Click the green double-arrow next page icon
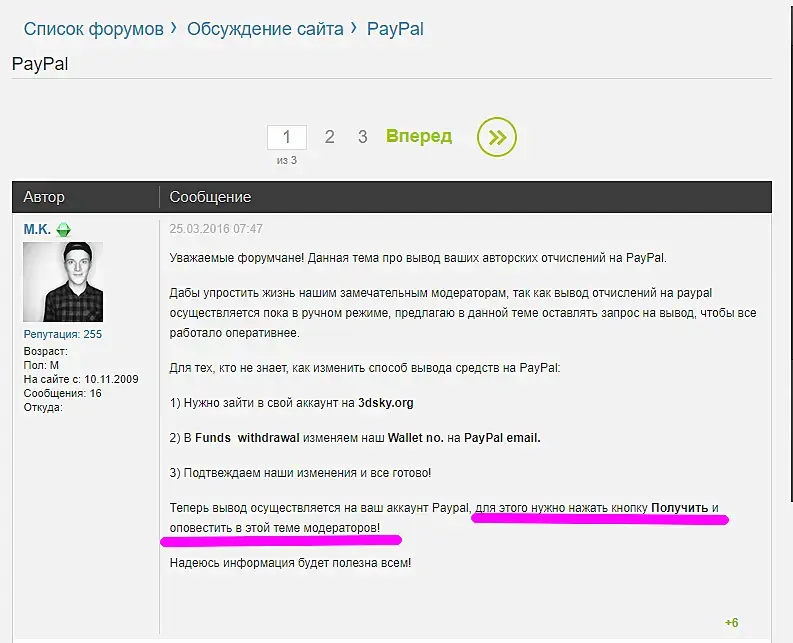Image resolution: width=793 pixels, height=643 pixels. coord(497,137)
